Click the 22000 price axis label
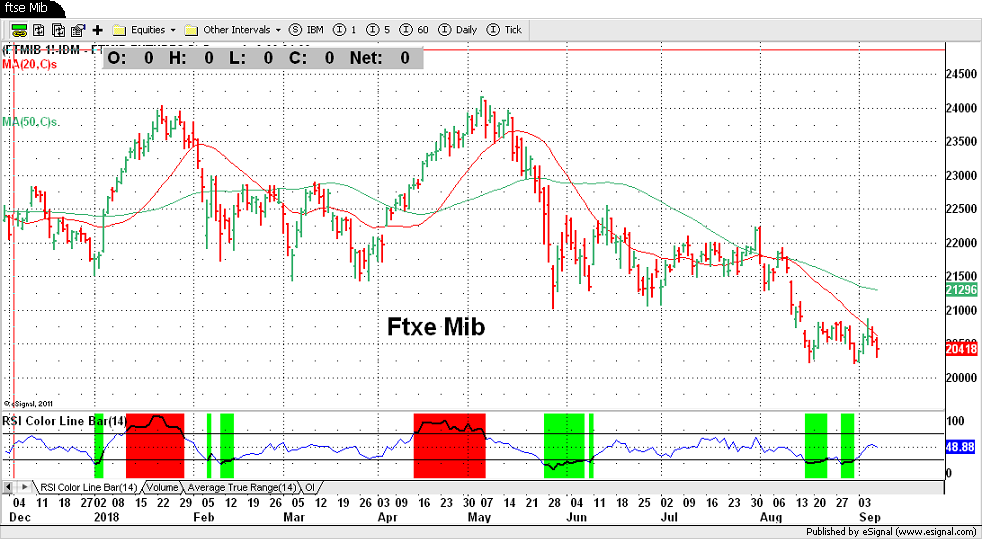 (x=961, y=244)
